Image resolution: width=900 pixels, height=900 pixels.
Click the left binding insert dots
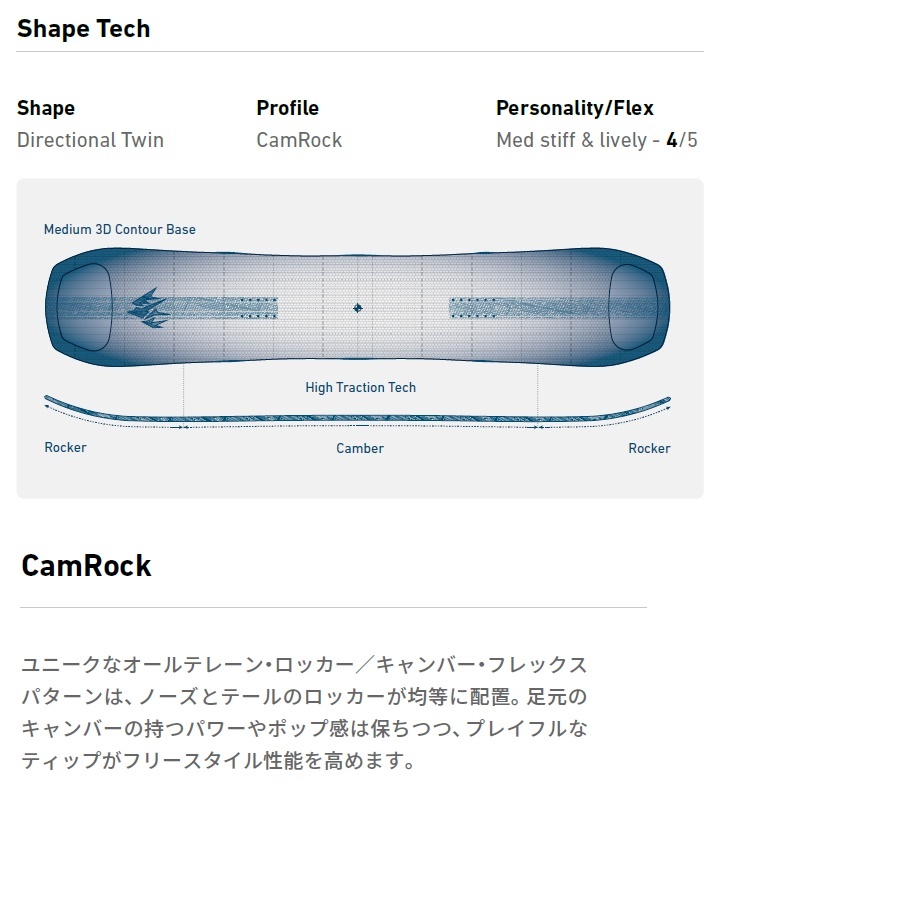255,307
